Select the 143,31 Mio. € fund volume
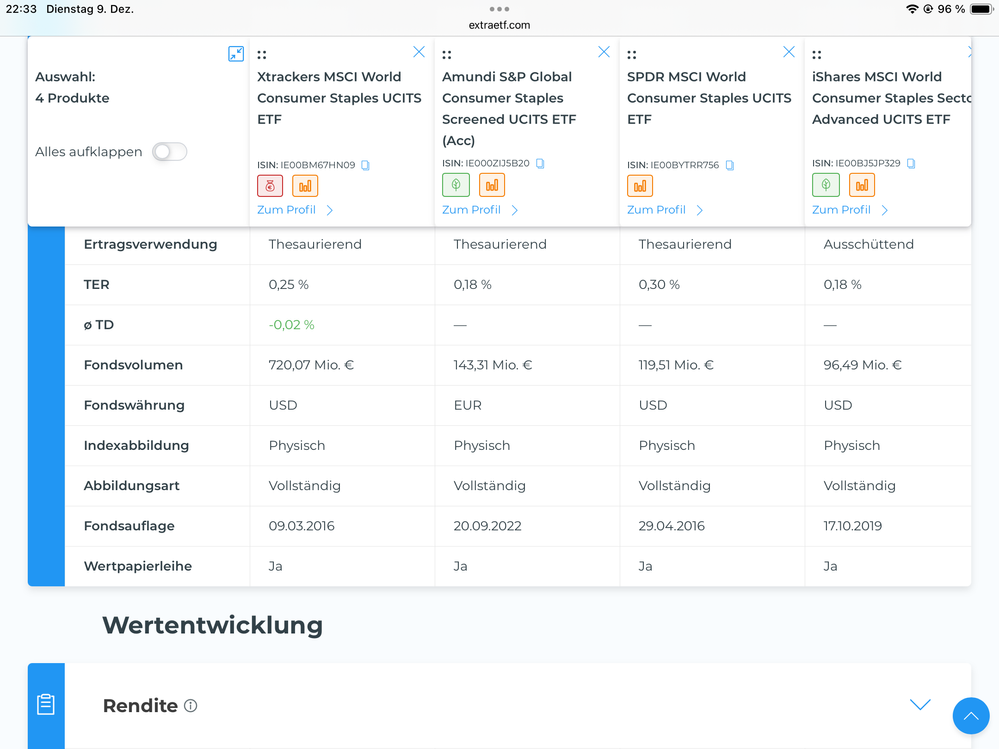The width and height of the screenshot is (999, 749). 492,365
